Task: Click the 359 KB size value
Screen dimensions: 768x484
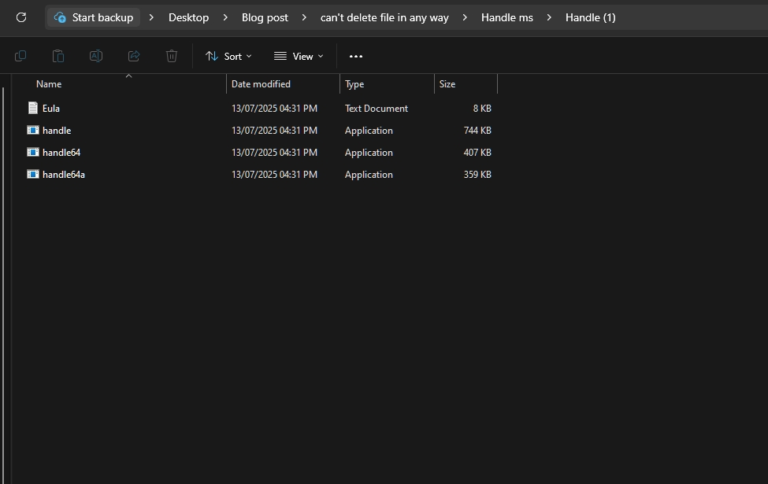Action: pyautogui.click(x=478, y=174)
